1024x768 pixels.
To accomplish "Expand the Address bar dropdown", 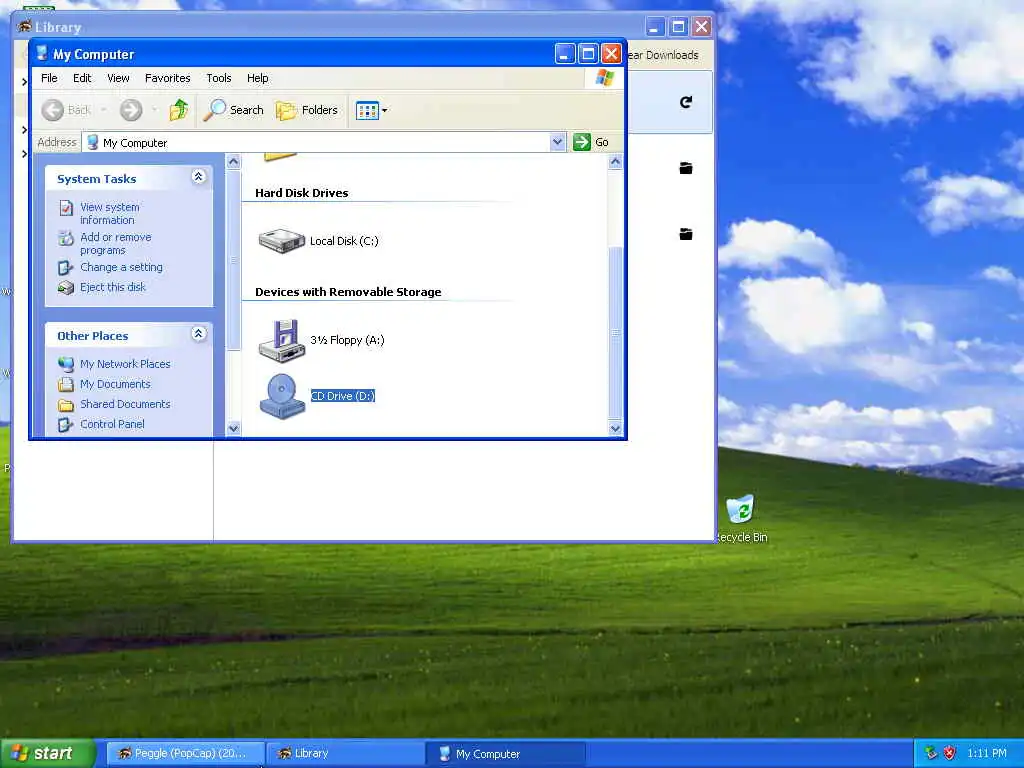I will [557, 142].
